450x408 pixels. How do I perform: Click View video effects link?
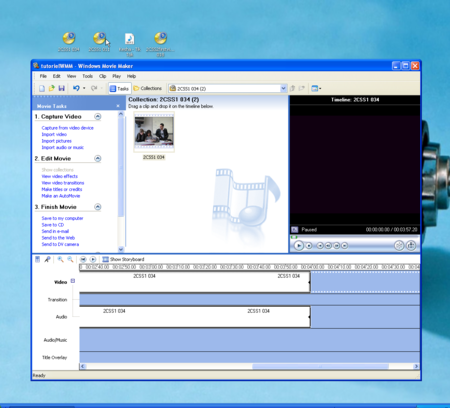[59, 176]
